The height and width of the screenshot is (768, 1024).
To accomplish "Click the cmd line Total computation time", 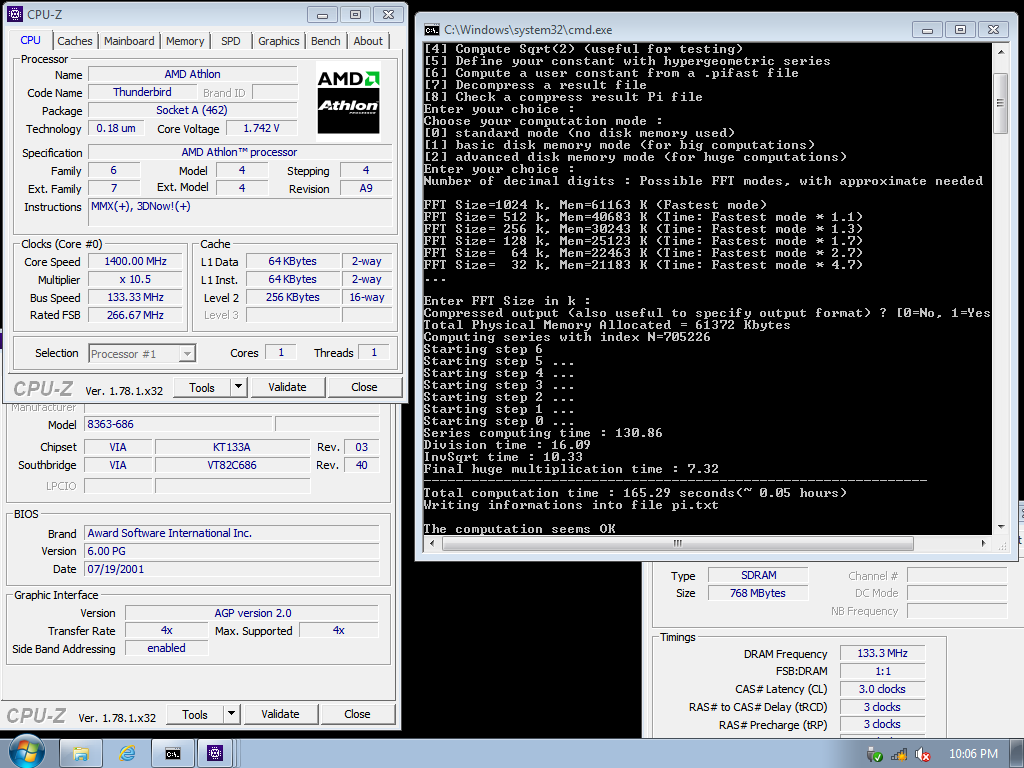I will 635,493.
